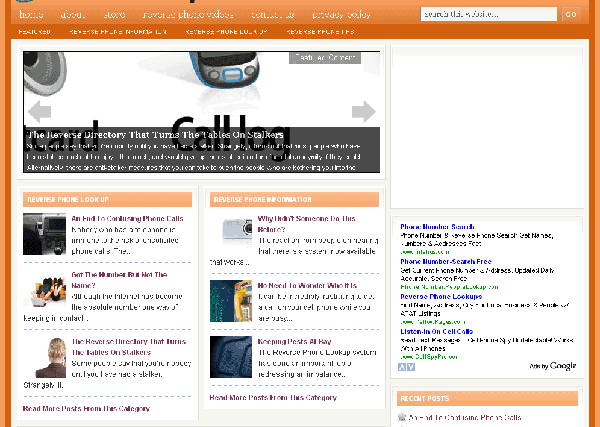Click the search this website field
Viewport: 600px width, 427px height.
tap(489, 14)
